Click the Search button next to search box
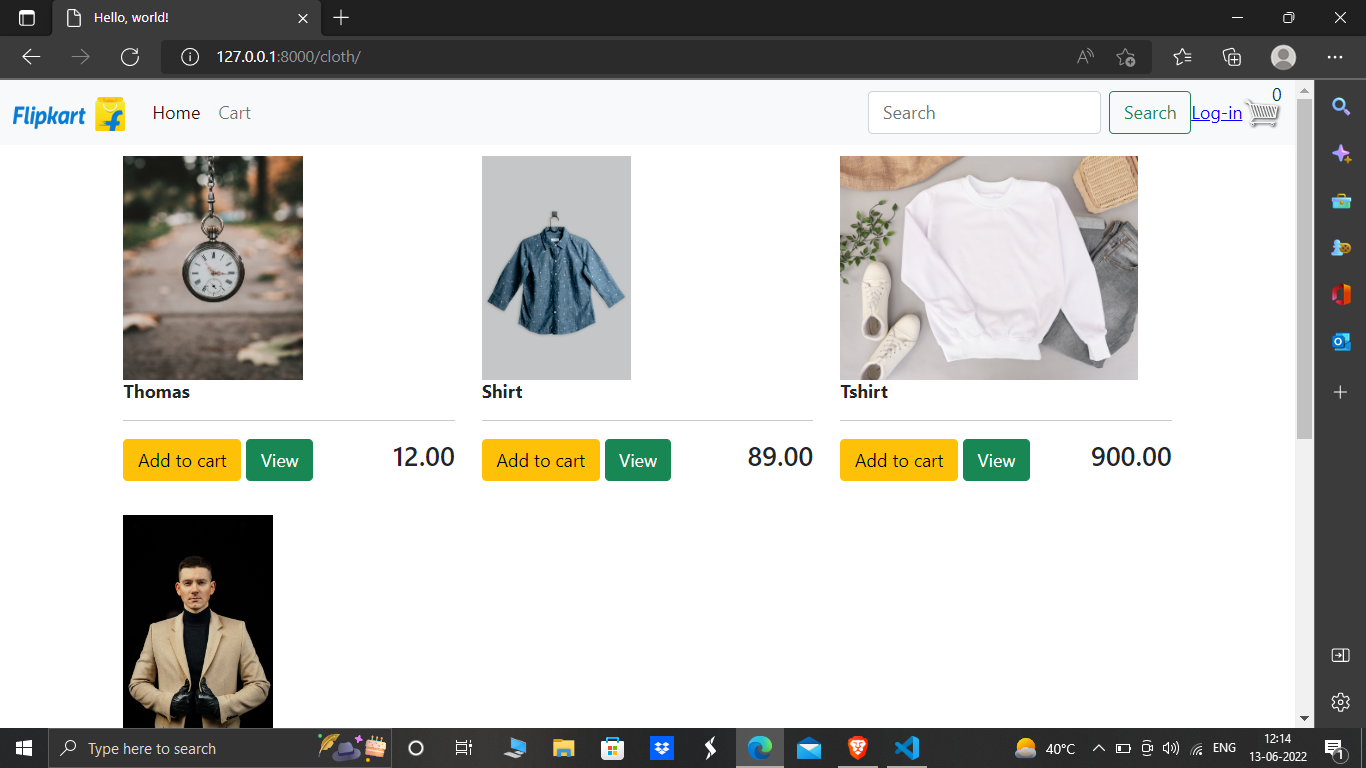1366x768 pixels. 1149,112
